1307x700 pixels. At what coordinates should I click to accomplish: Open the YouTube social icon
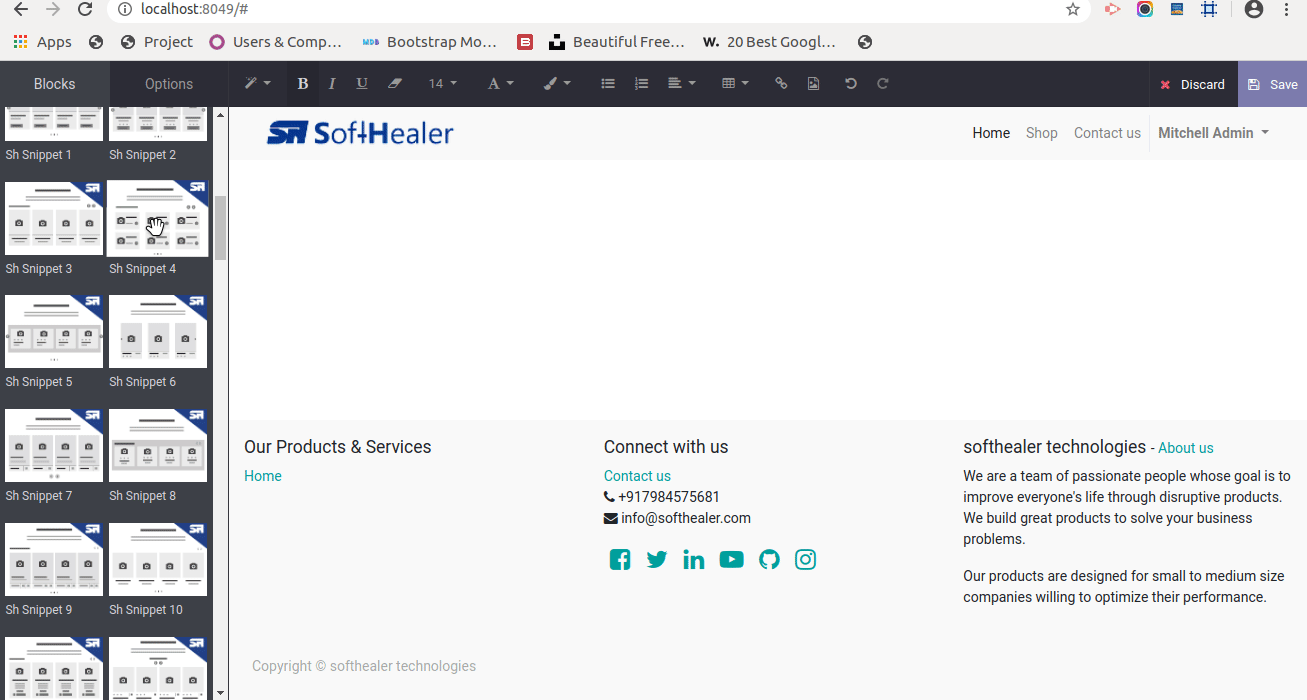point(732,560)
